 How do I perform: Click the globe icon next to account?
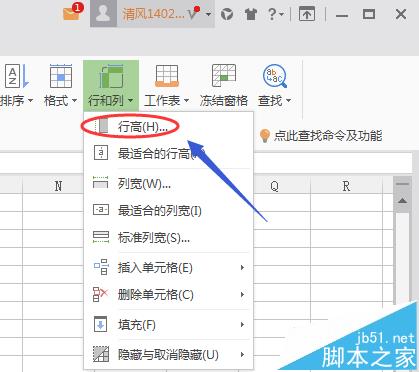[227, 14]
